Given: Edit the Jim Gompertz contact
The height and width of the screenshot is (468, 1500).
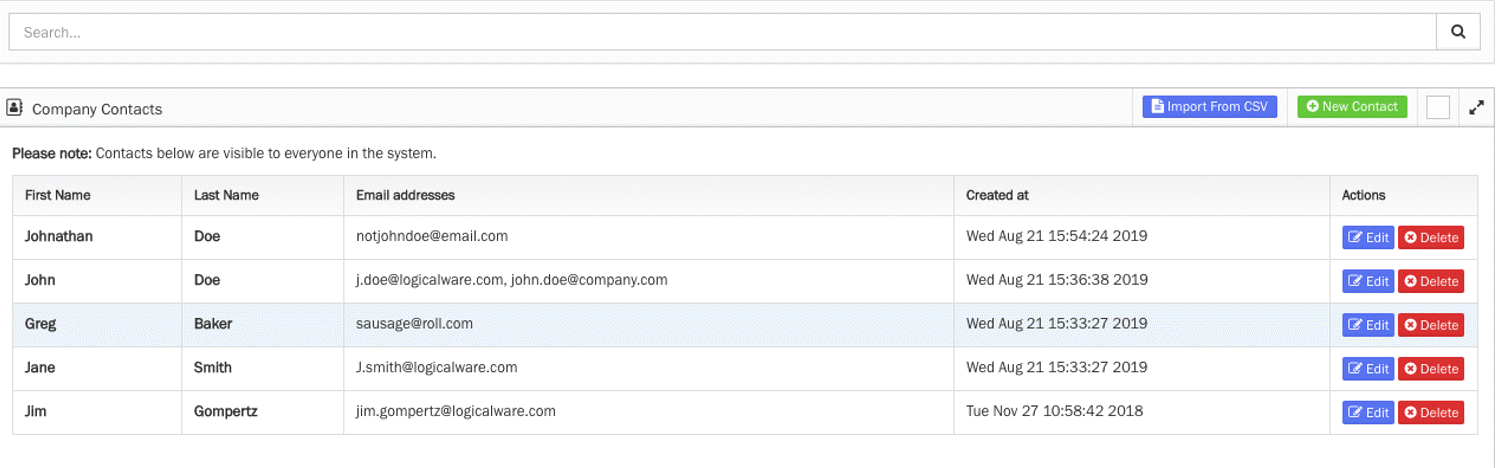Looking at the screenshot, I should click(x=1367, y=413).
